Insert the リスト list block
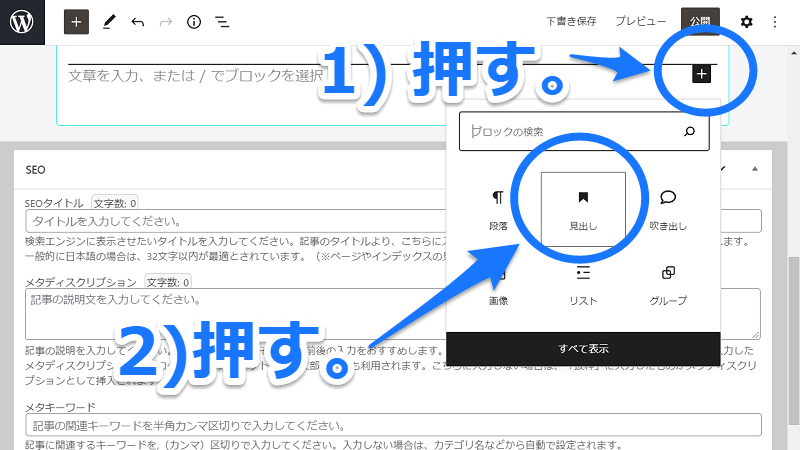This screenshot has width=800, height=450. pyautogui.click(x=583, y=284)
